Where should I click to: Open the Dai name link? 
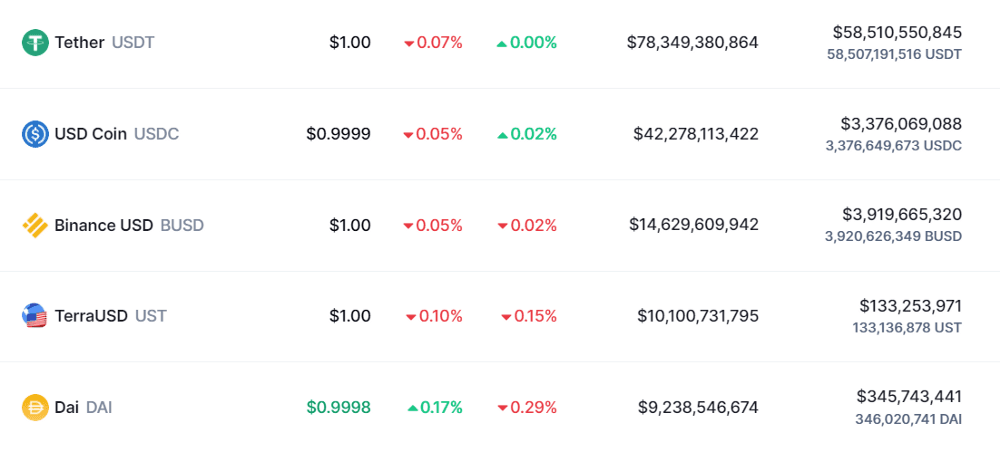[x=67, y=407]
